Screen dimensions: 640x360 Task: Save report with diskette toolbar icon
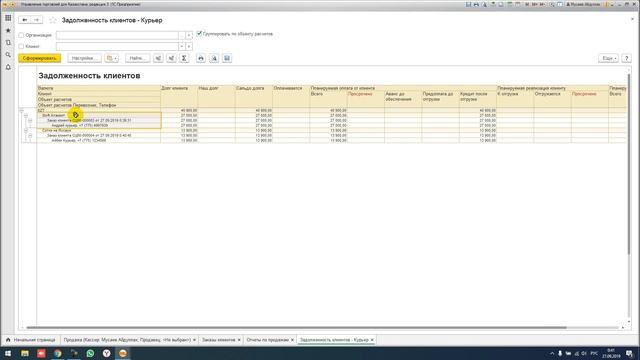227,58
